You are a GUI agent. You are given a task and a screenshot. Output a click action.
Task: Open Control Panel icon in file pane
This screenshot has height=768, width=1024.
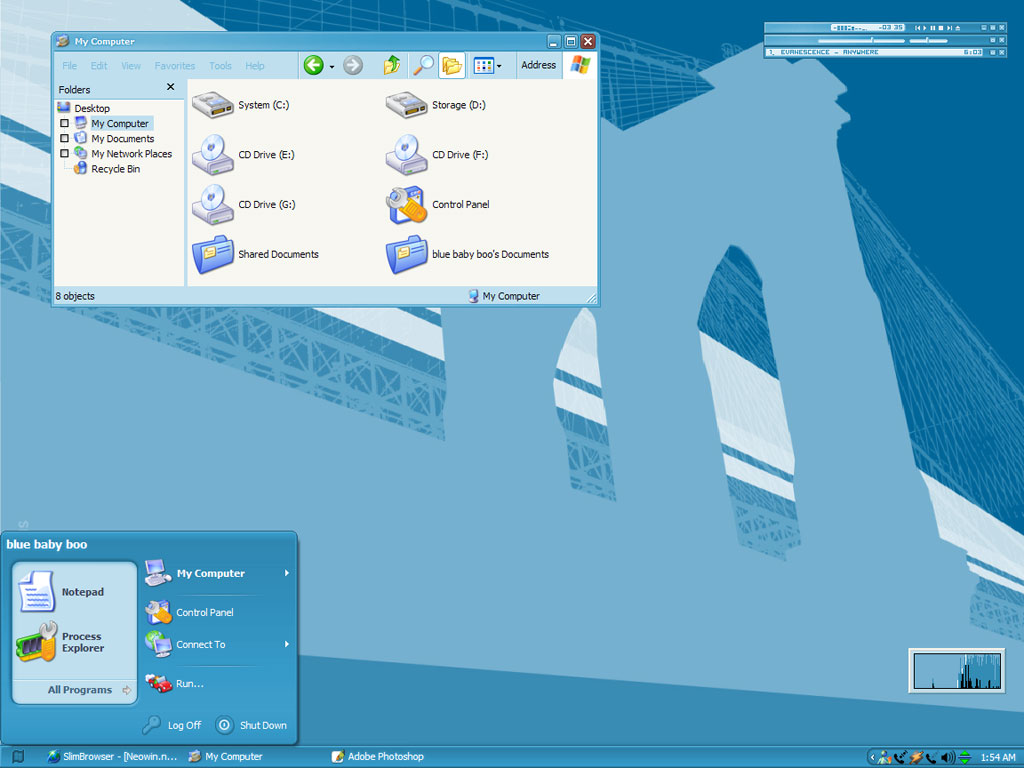click(x=406, y=205)
